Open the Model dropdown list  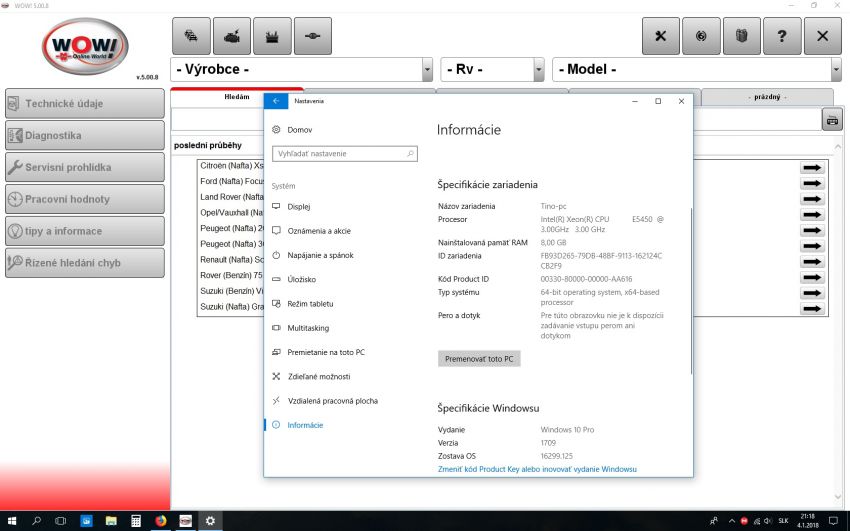pyautogui.click(x=835, y=70)
